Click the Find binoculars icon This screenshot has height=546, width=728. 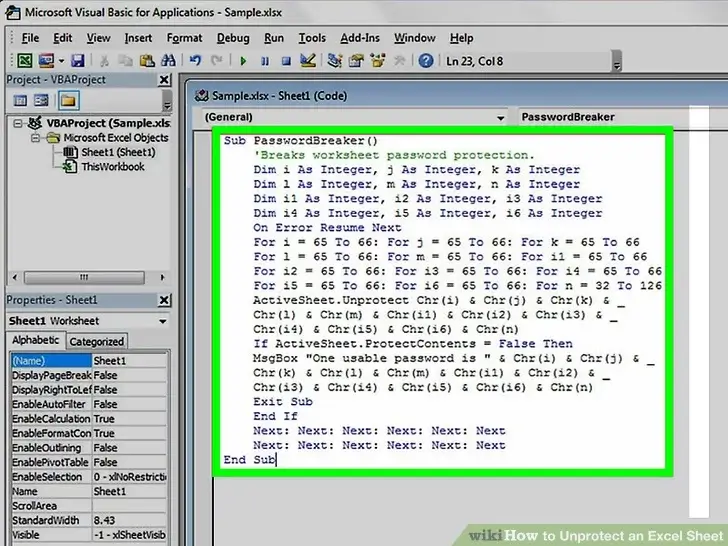pos(168,61)
